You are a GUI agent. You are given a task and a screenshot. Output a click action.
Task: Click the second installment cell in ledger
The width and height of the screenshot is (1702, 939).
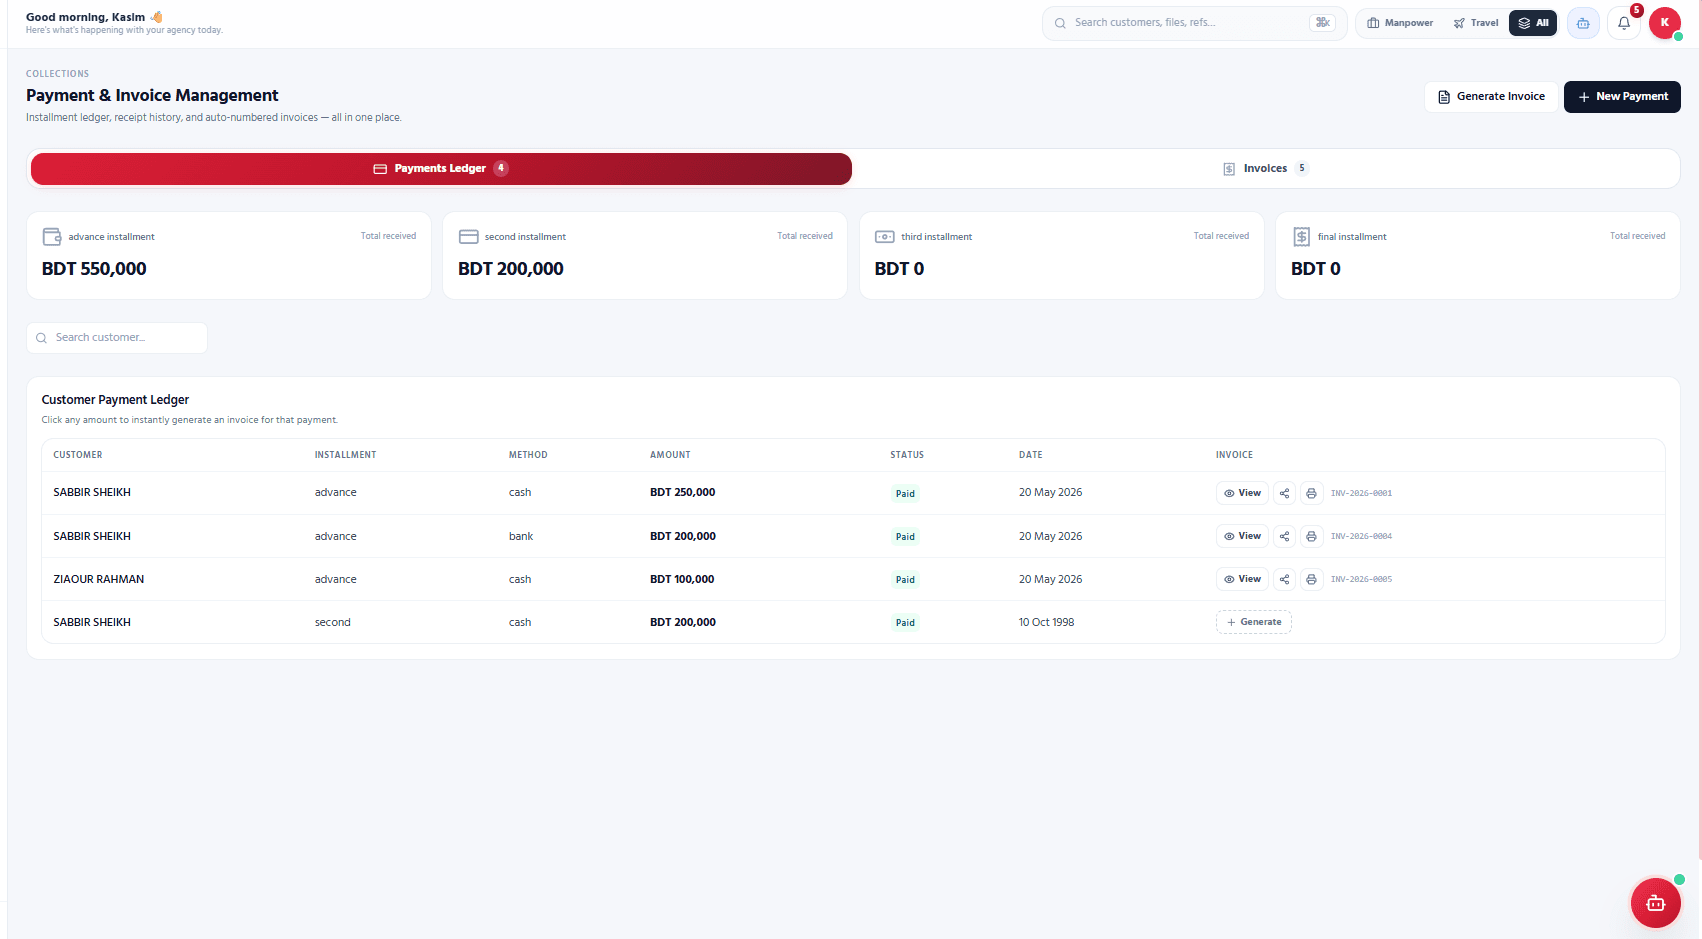[333, 623]
